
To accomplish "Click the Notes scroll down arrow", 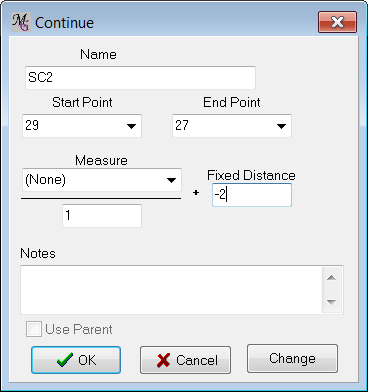I will tap(331, 302).
